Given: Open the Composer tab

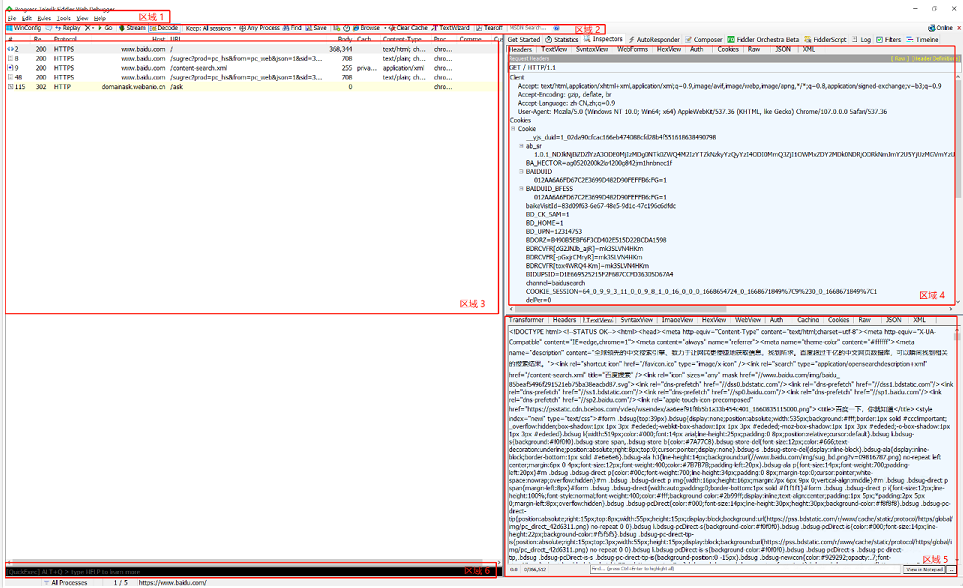Looking at the screenshot, I should coord(704,39).
